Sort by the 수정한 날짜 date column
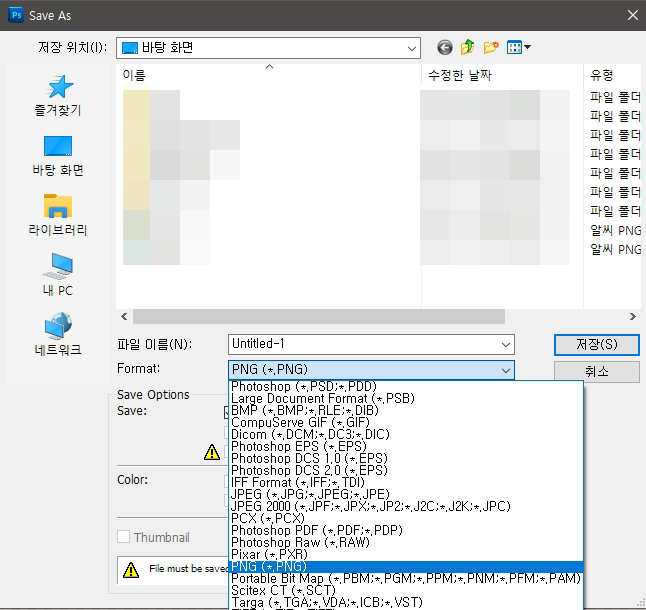The width and height of the screenshot is (646, 610). (x=502, y=75)
